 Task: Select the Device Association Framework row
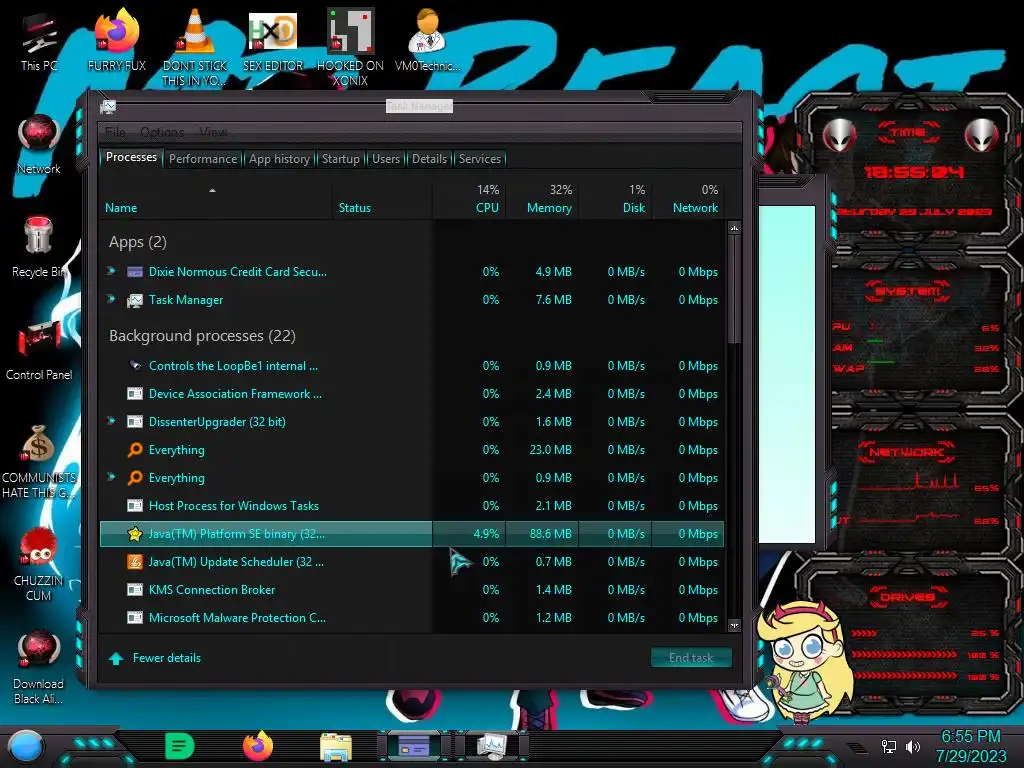[411, 394]
